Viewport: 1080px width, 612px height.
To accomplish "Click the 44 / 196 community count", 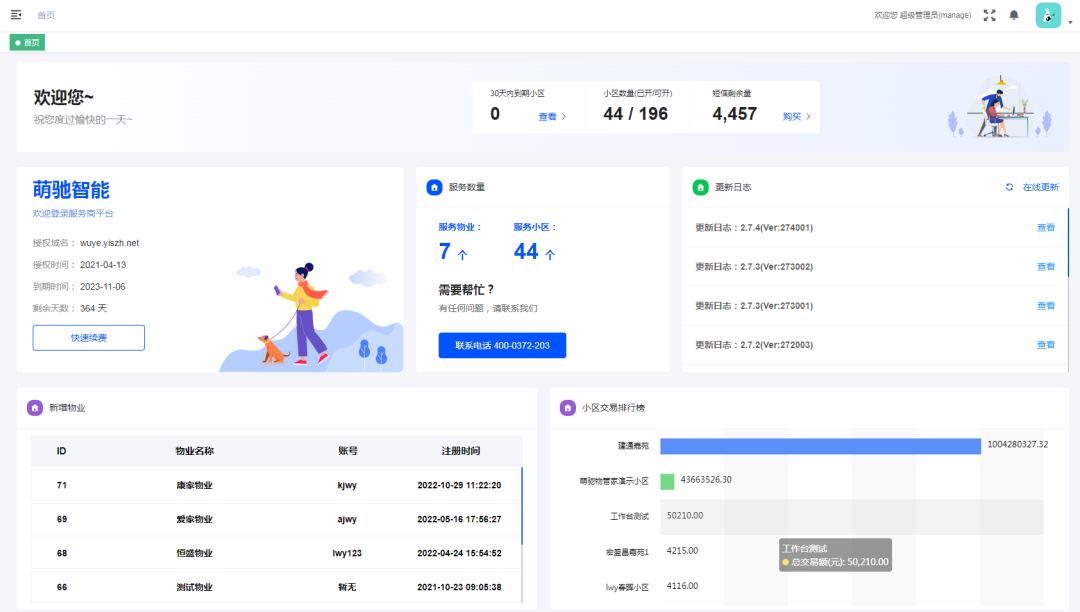I will (636, 114).
